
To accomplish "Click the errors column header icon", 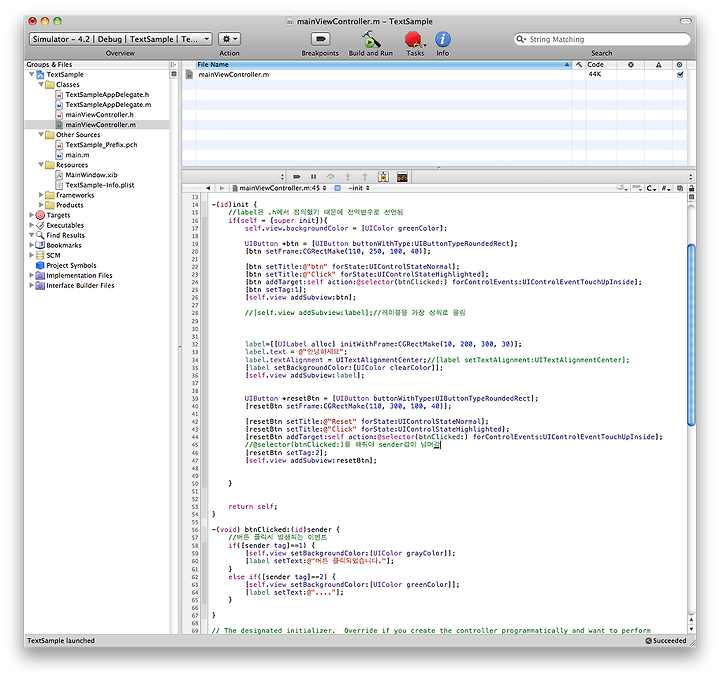I will (x=631, y=65).
